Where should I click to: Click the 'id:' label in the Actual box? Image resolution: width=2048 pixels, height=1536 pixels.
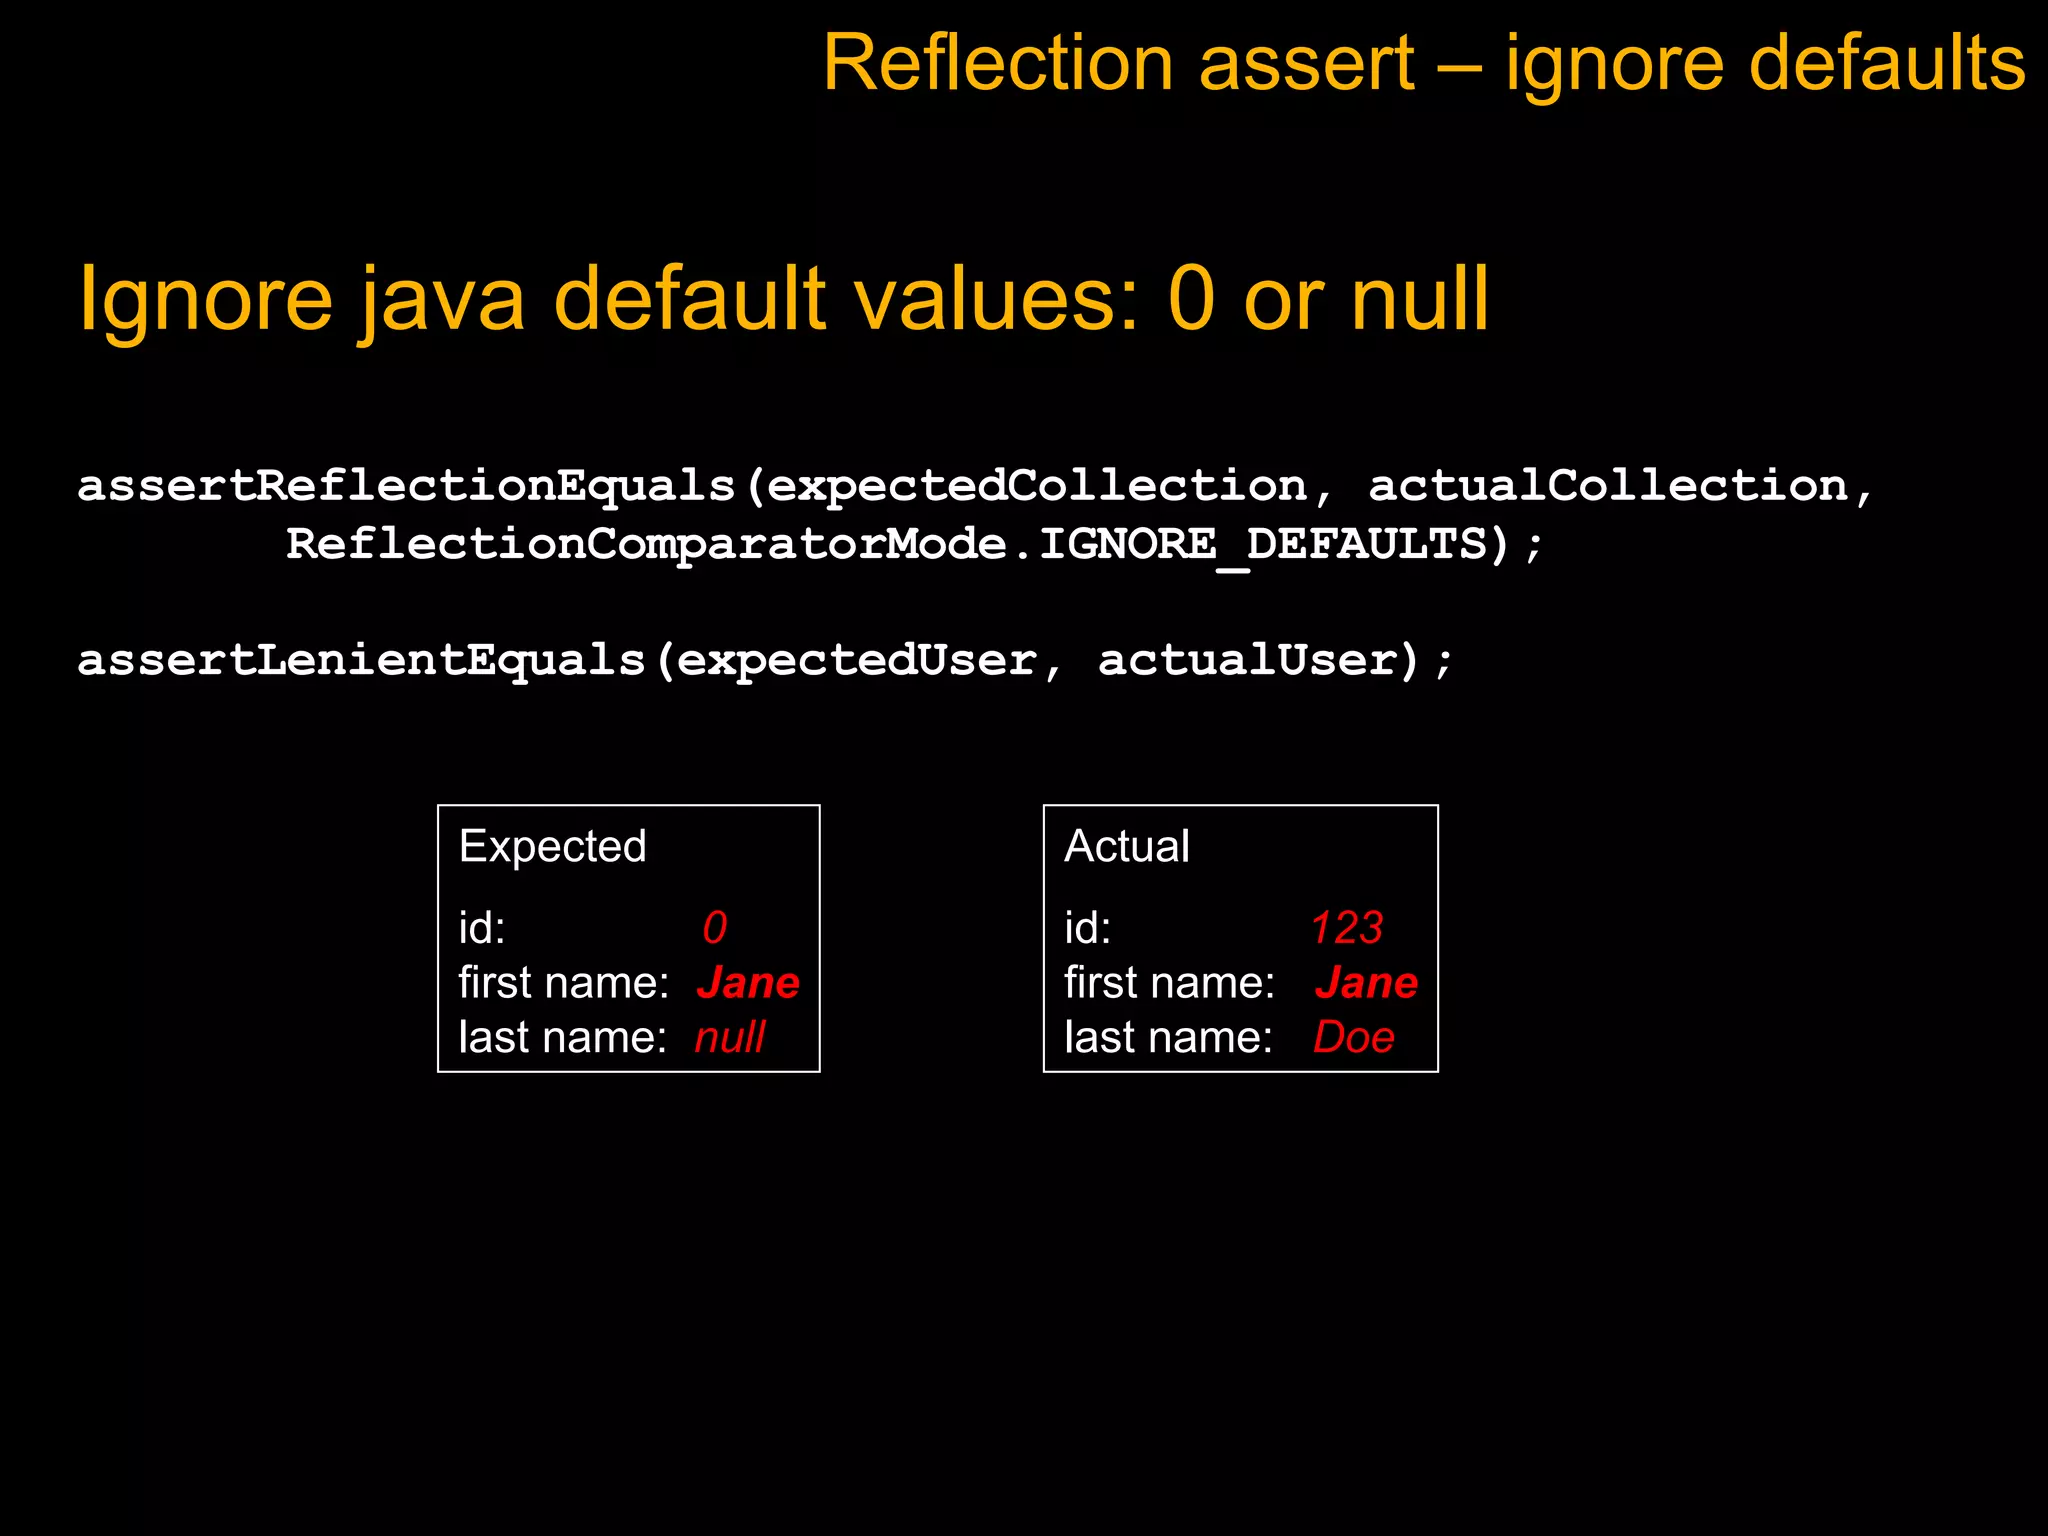pyautogui.click(x=1088, y=928)
